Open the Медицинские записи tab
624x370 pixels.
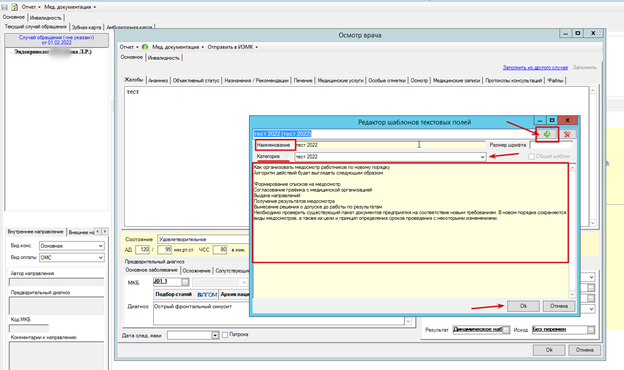coord(456,80)
